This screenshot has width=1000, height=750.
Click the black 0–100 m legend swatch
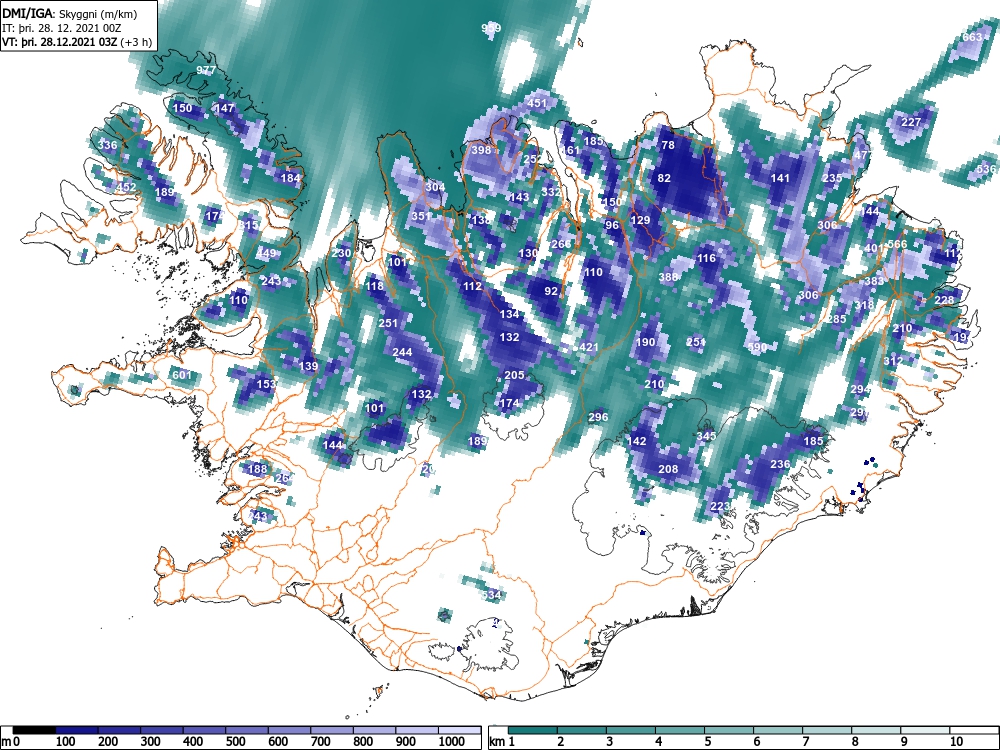coord(34,730)
